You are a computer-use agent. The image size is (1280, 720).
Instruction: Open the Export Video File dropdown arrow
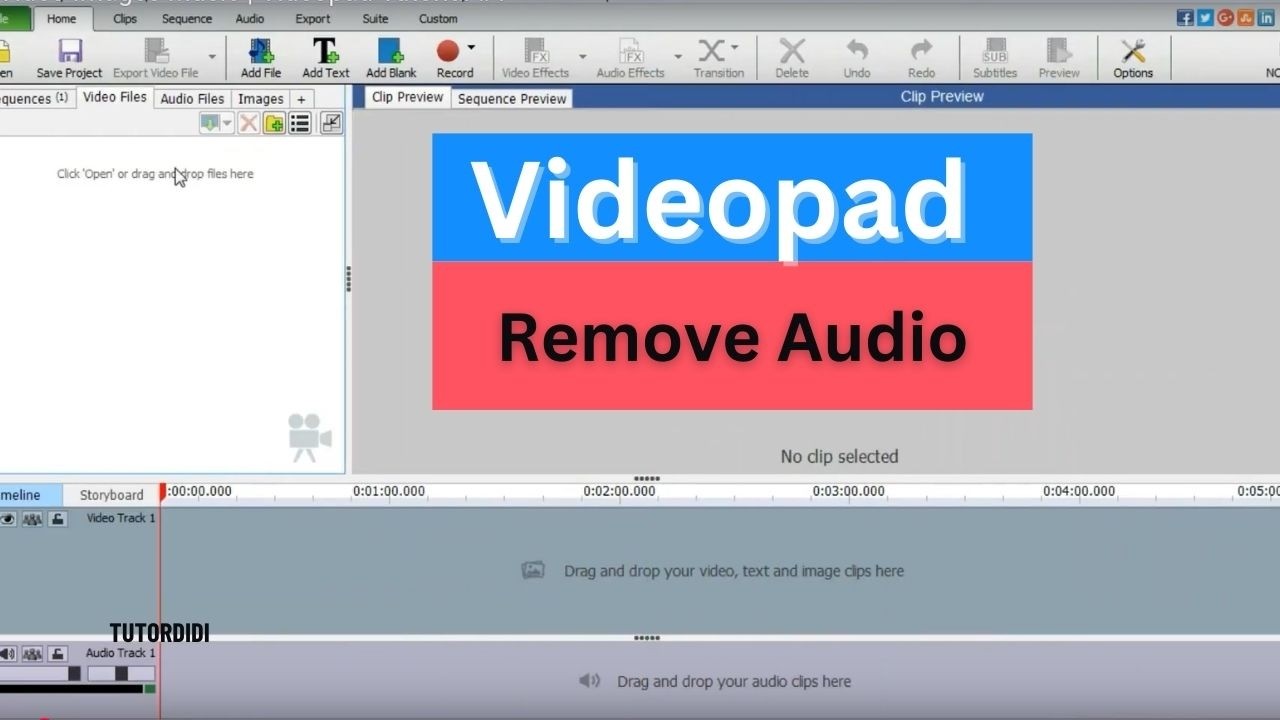(211, 57)
